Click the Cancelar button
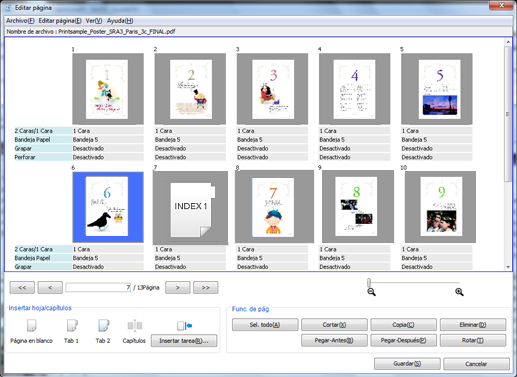This screenshot has width=517, height=377. click(476, 364)
